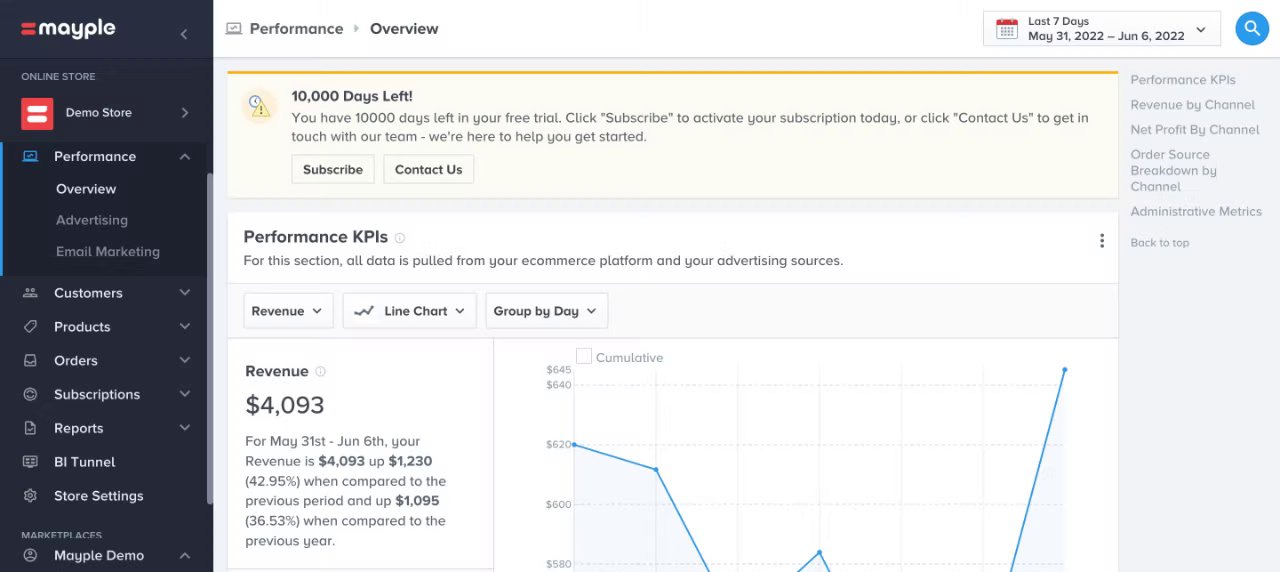
Task: Click the Subscribe button
Action: tap(333, 170)
